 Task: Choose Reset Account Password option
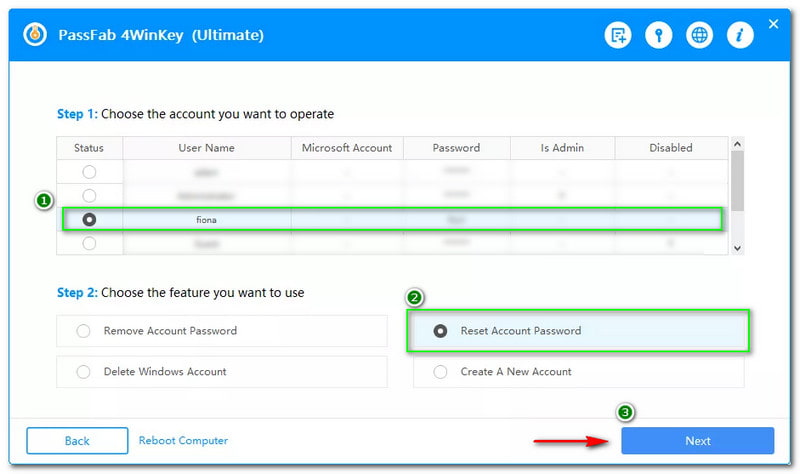click(x=440, y=331)
